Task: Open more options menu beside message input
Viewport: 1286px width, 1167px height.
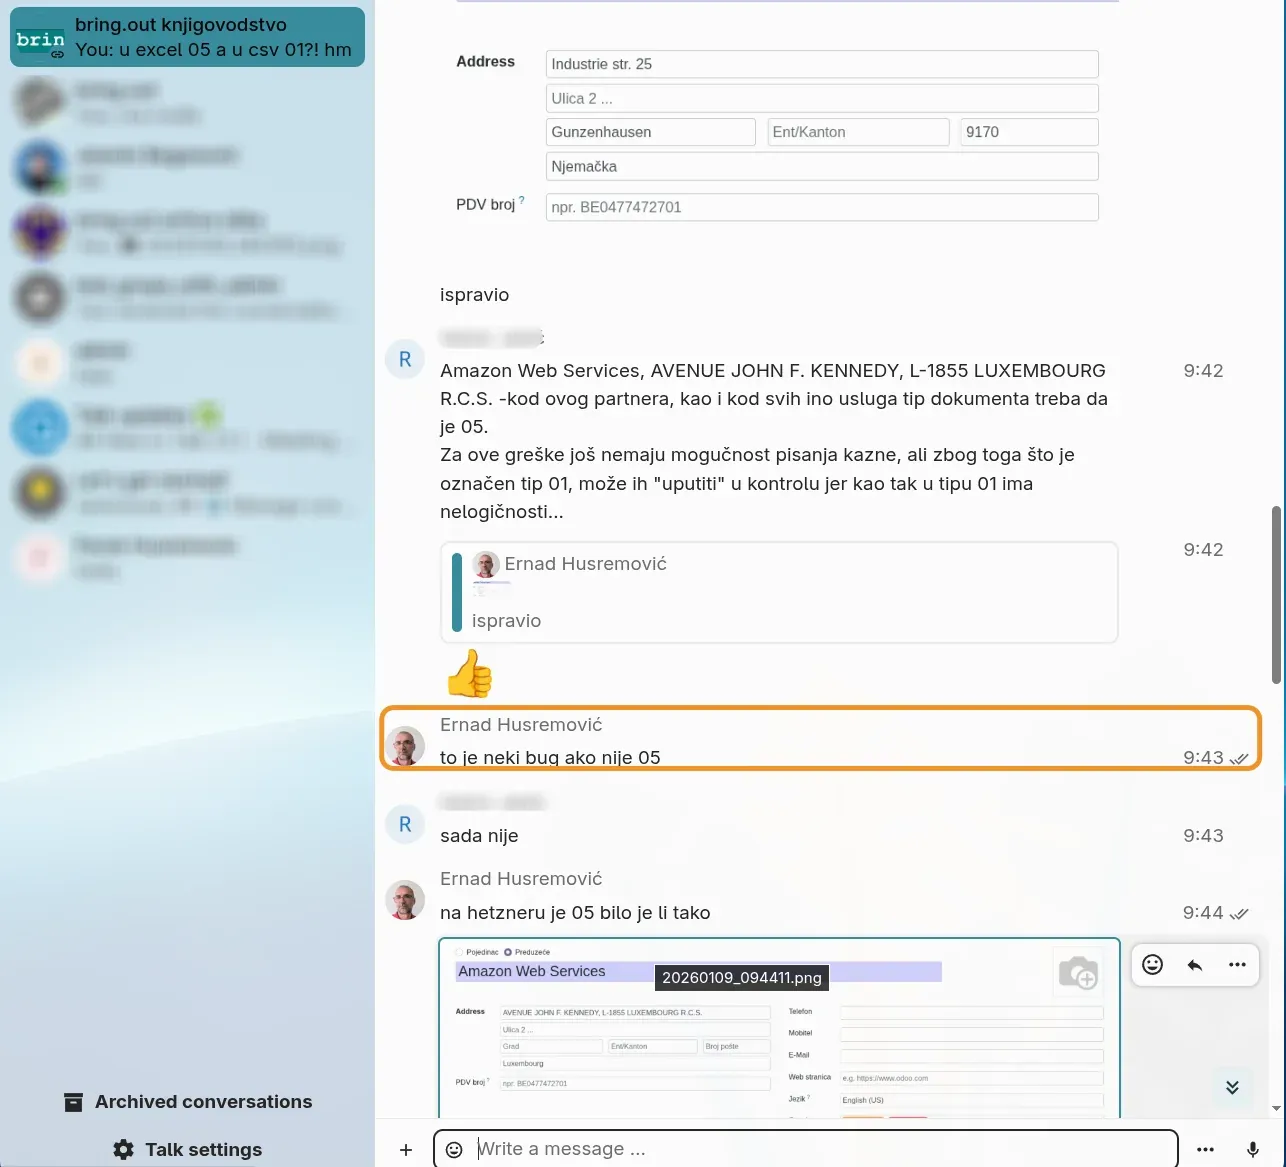Action: point(1205,1150)
